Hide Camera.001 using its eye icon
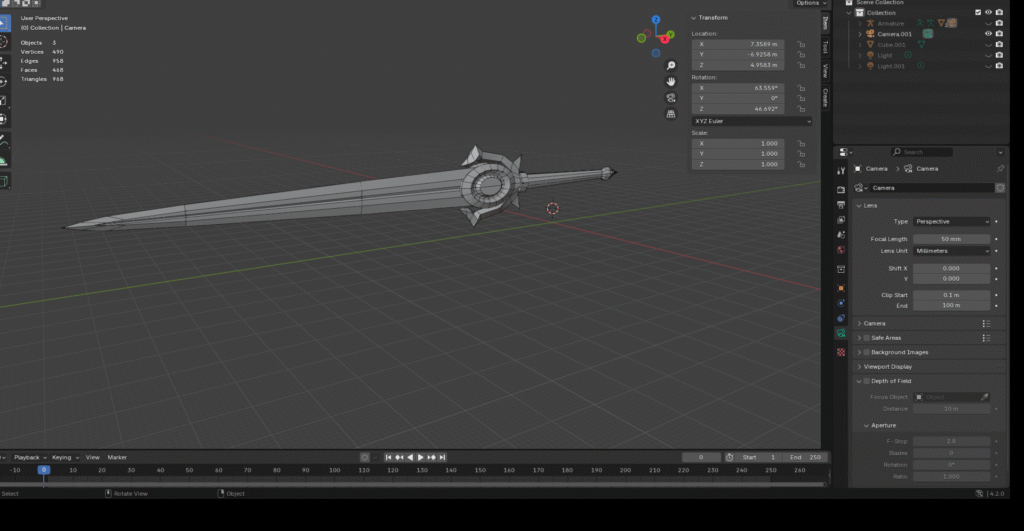This screenshot has height=531, width=1024. click(988, 34)
